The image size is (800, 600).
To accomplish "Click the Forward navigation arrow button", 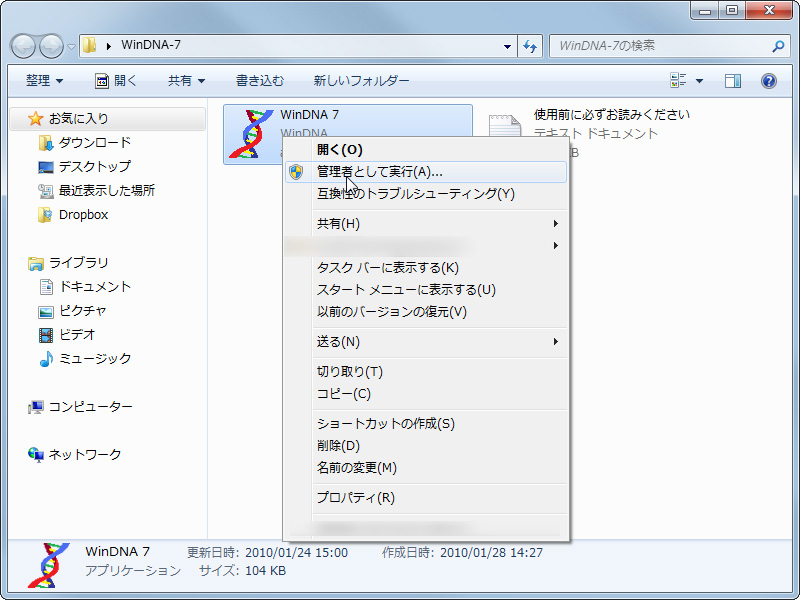I will click(x=51, y=46).
